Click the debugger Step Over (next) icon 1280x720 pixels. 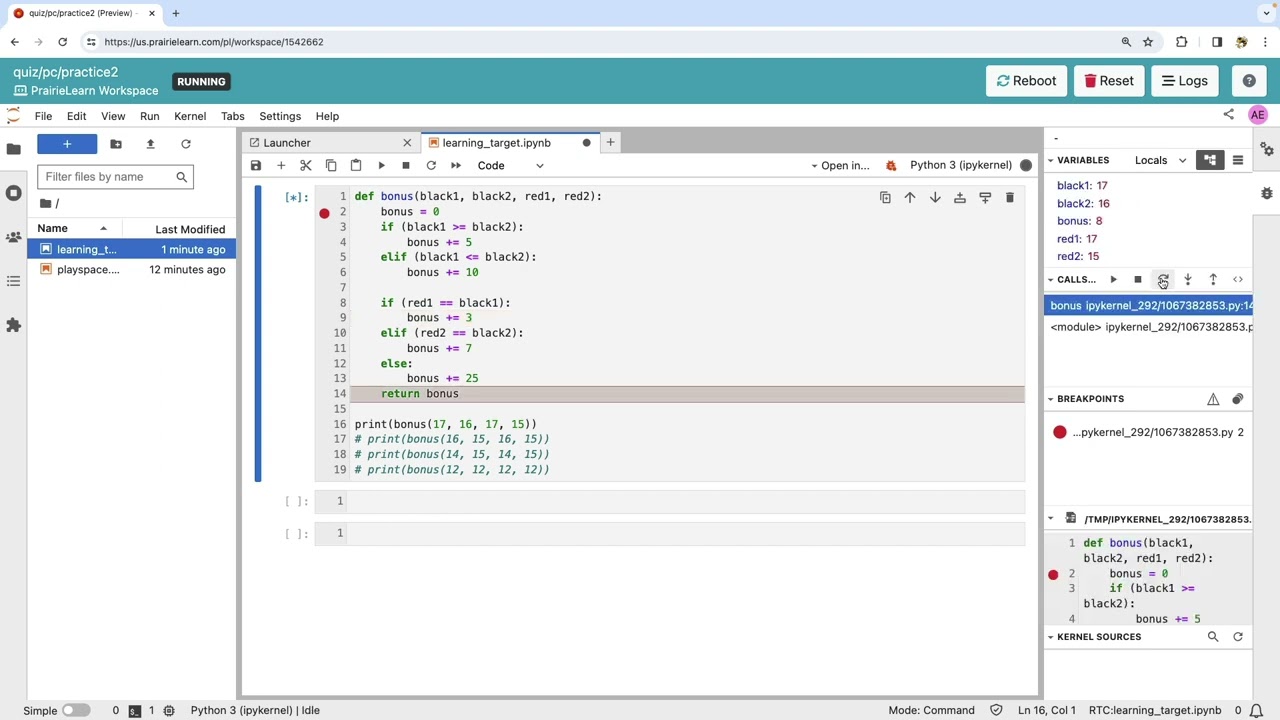click(x=1163, y=280)
